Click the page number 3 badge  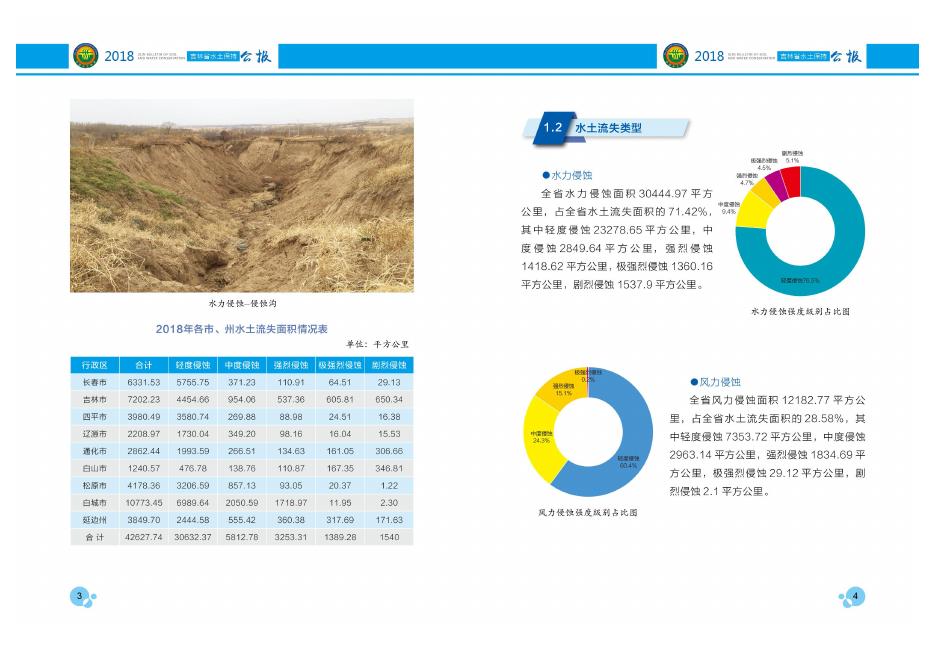click(x=80, y=596)
